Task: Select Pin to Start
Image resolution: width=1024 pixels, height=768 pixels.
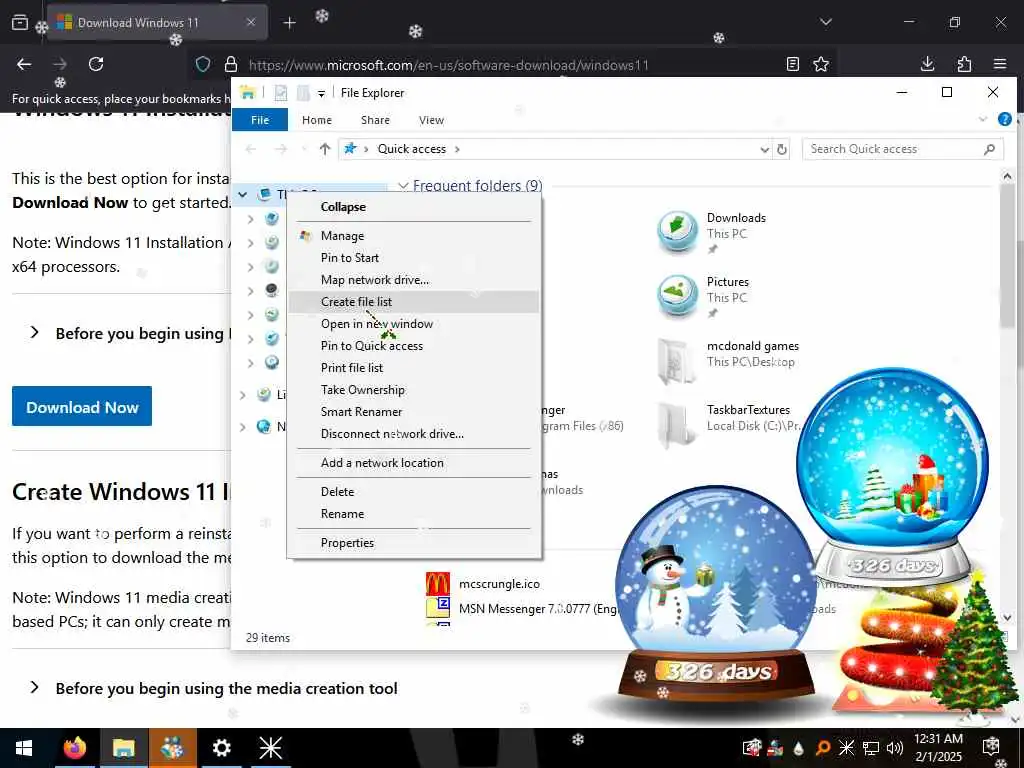Action: (x=414, y=257)
